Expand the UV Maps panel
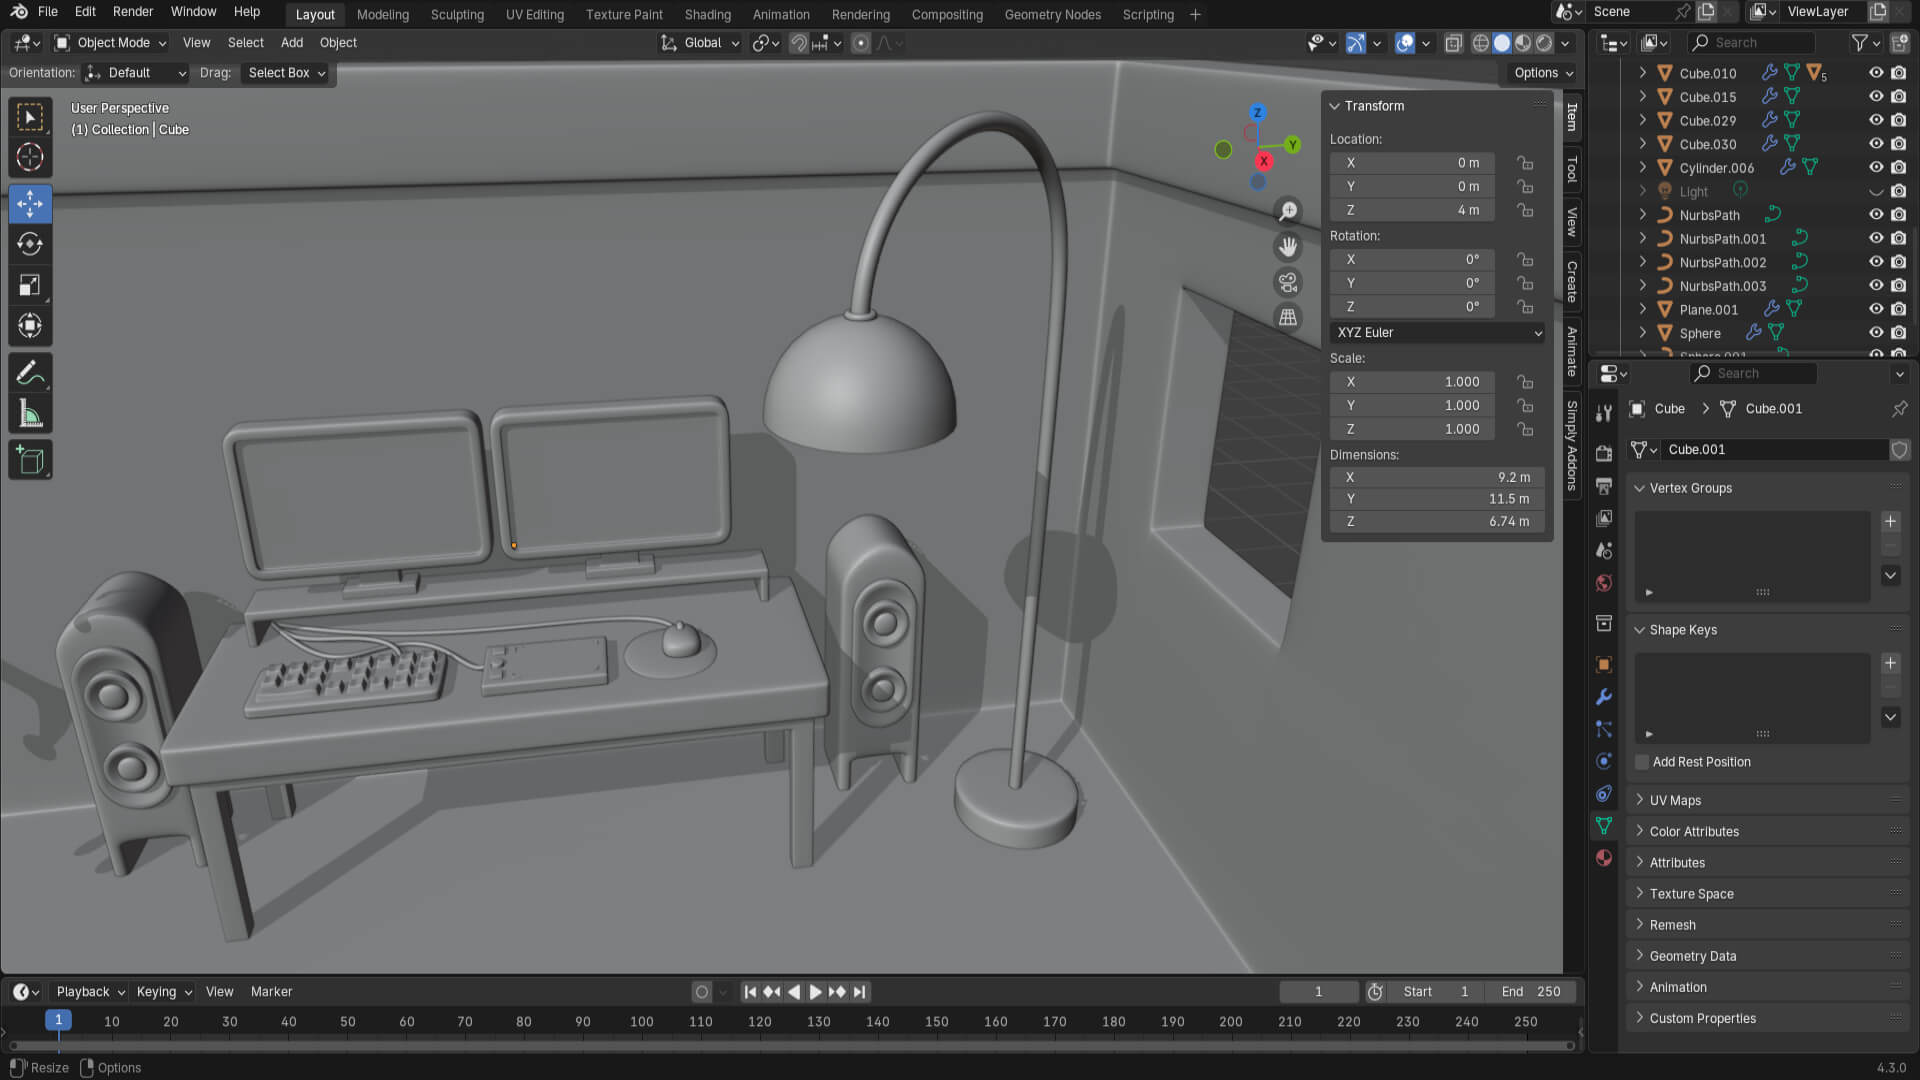The image size is (1920, 1080). [x=1675, y=800]
